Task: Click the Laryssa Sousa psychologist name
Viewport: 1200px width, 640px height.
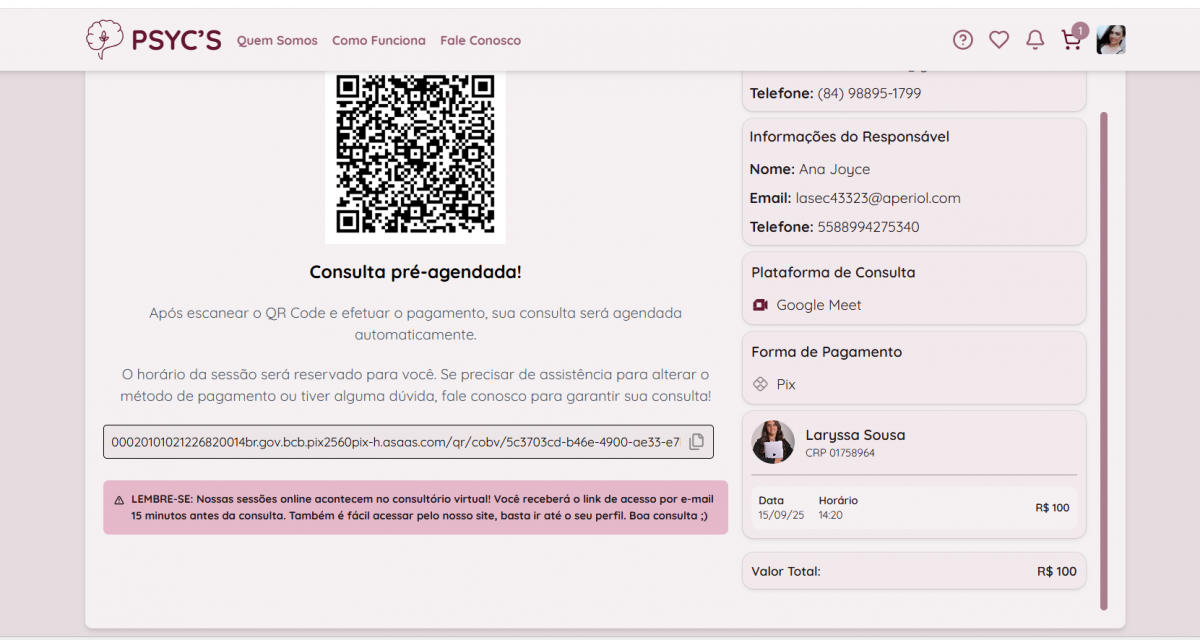Action: [855, 435]
